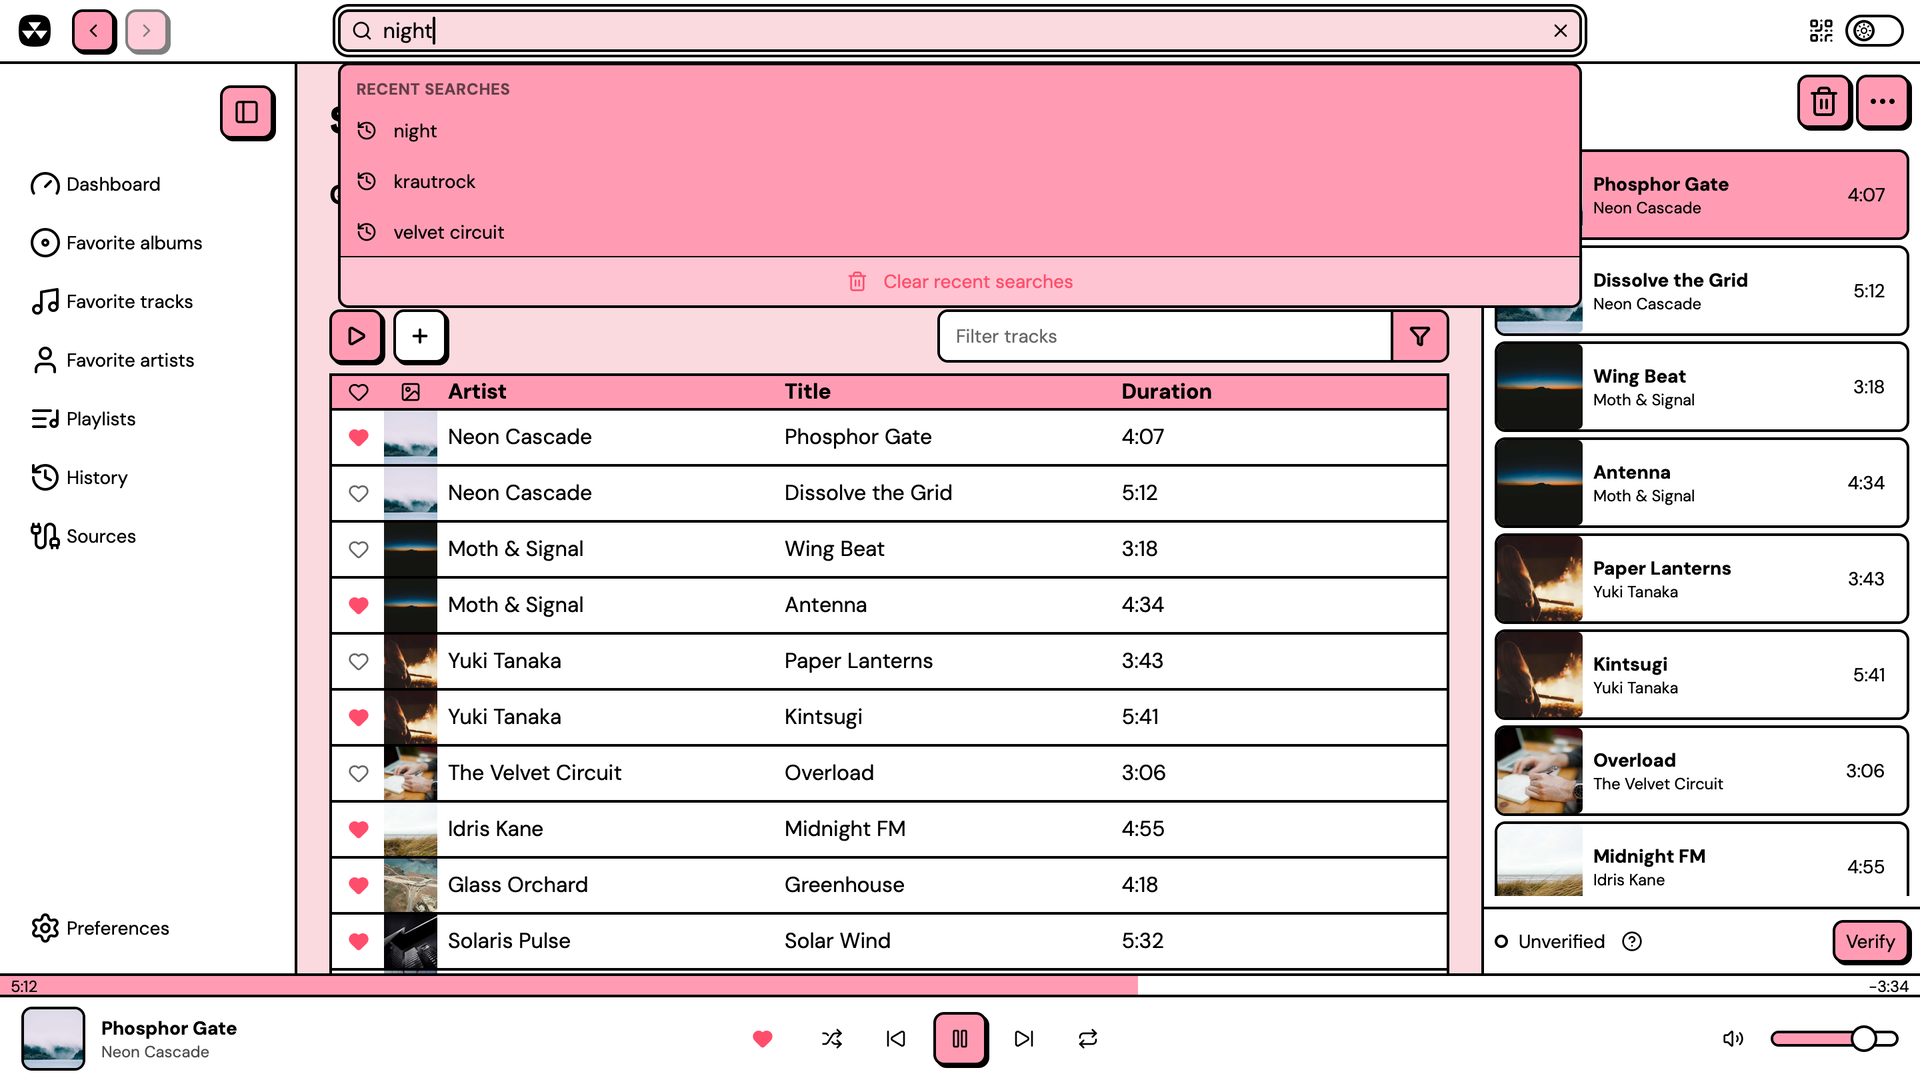
Task: Open Dashboard in the sidebar
Action: pyautogui.click(x=96, y=184)
